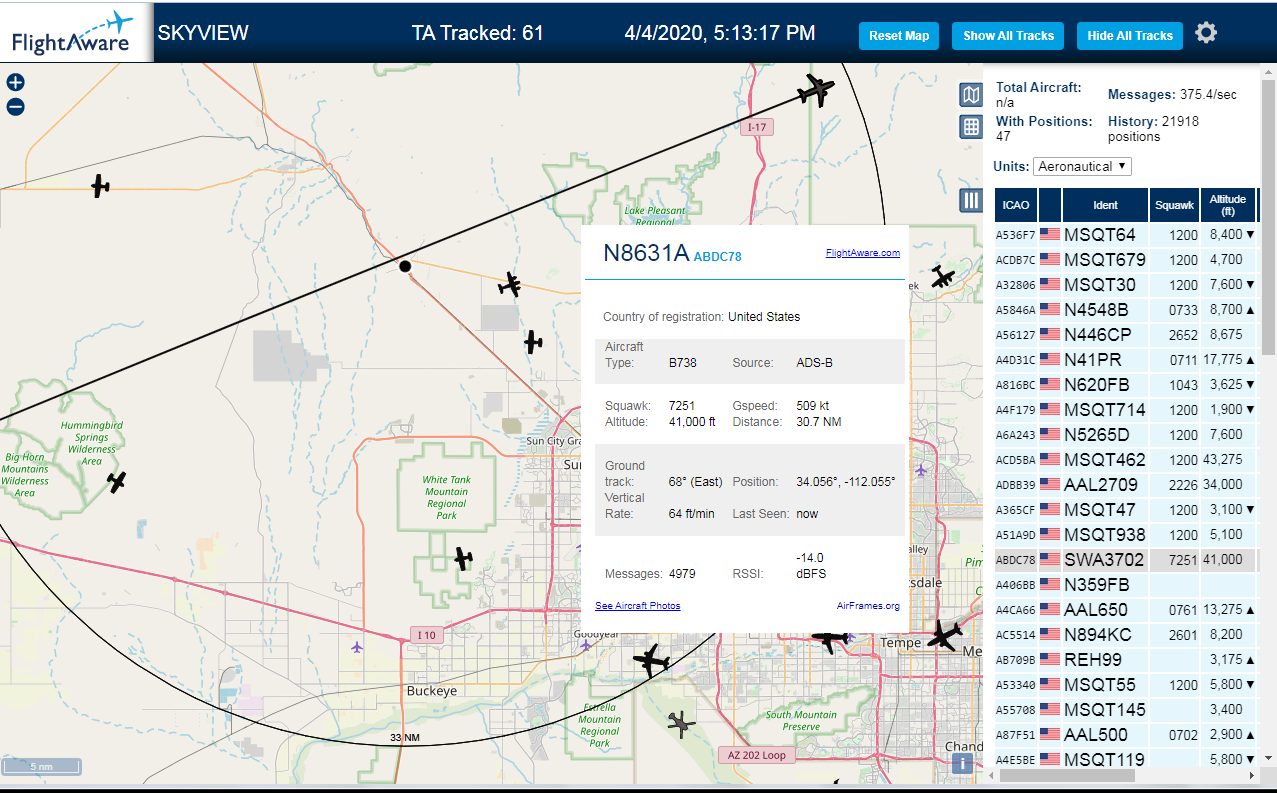
Task: Select the N620FB row
Action: click(x=1125, y=385)
